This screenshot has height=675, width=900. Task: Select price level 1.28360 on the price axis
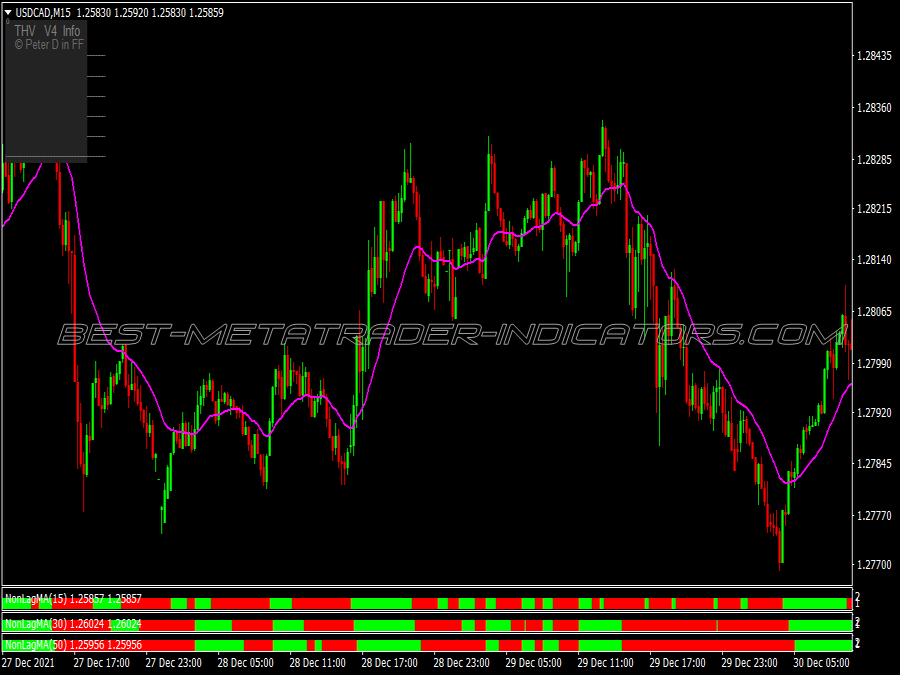coord(874,108)
